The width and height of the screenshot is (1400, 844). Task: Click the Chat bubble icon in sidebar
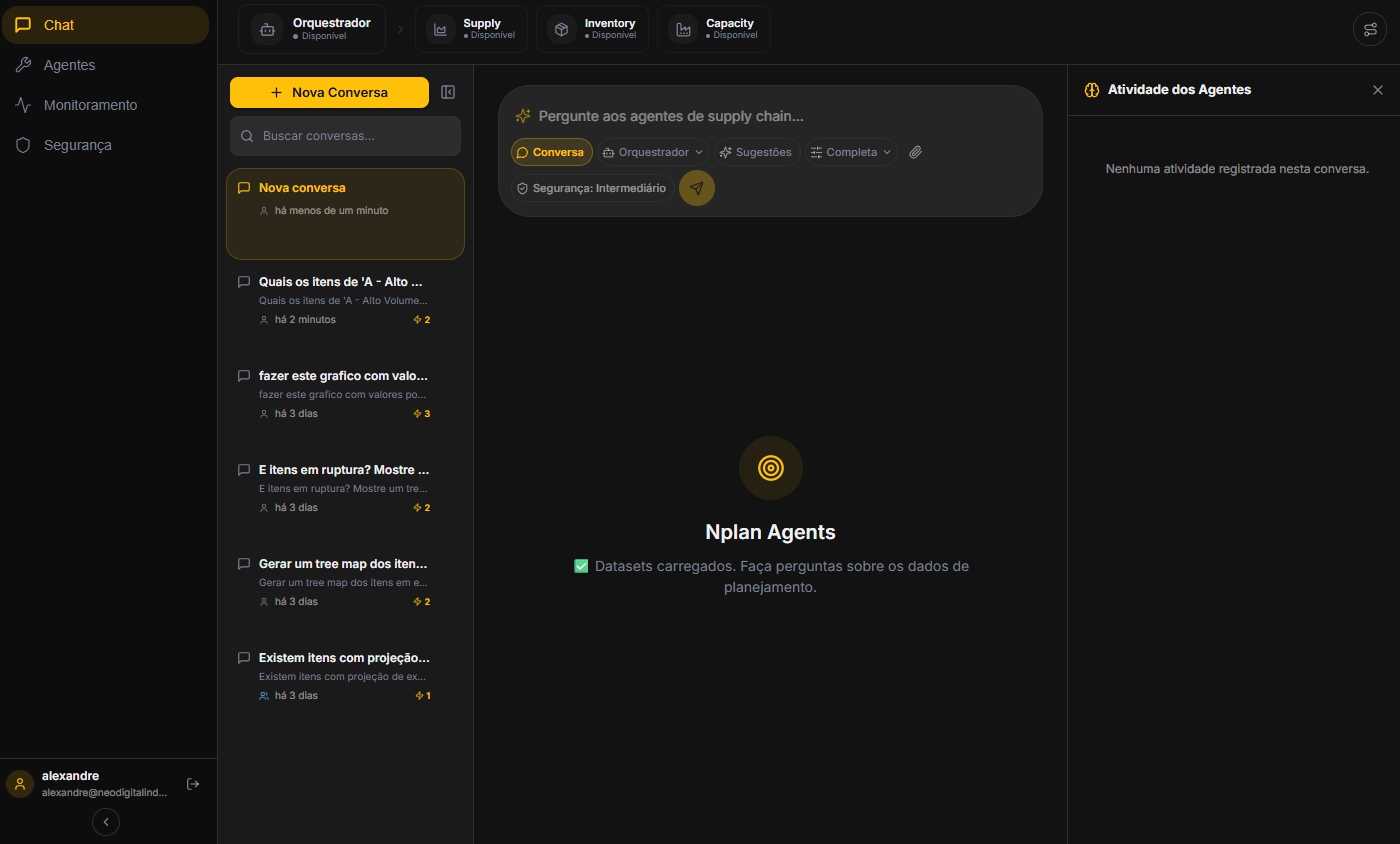pos(23,25)
